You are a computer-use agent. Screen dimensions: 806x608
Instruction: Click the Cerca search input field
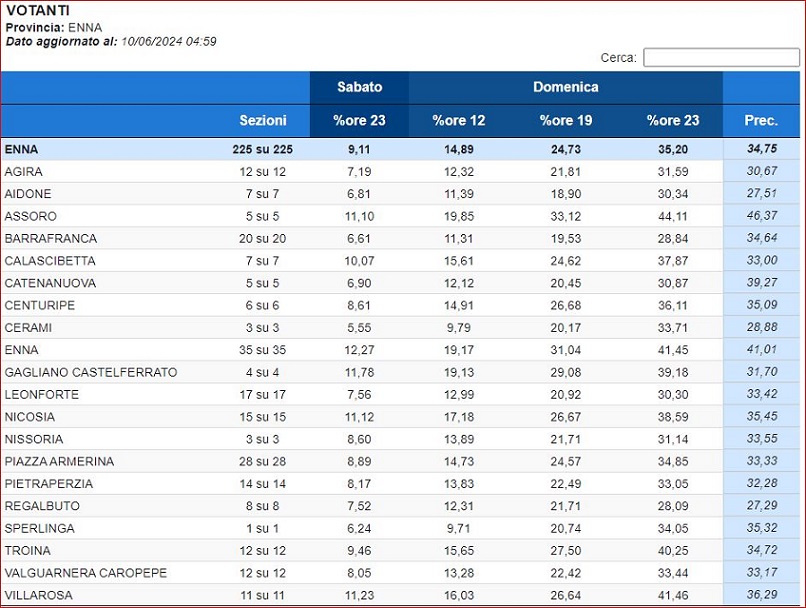click(718, 58)
